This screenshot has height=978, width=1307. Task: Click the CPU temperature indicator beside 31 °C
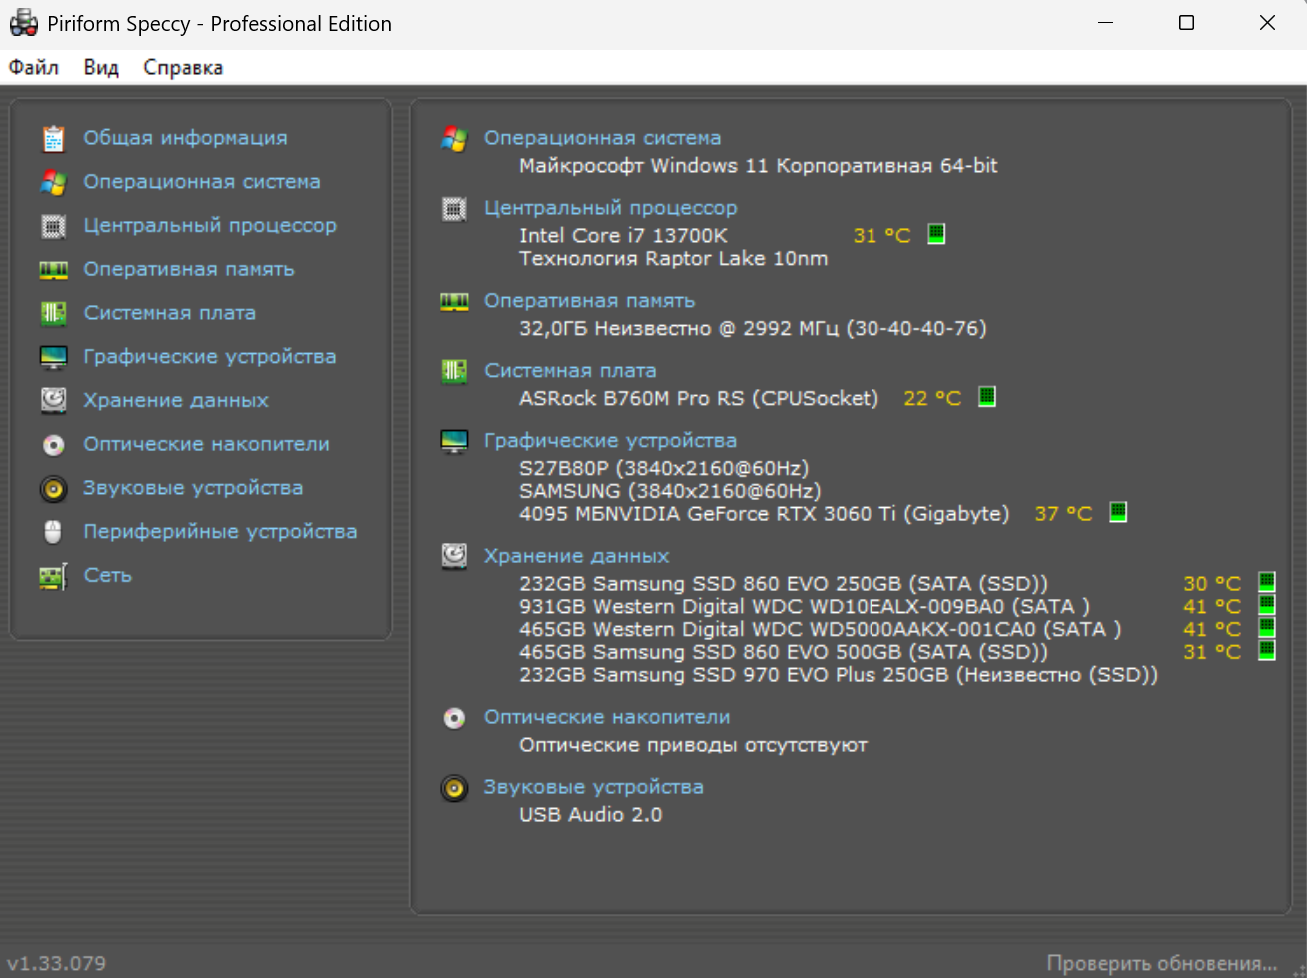coord(936,234)
